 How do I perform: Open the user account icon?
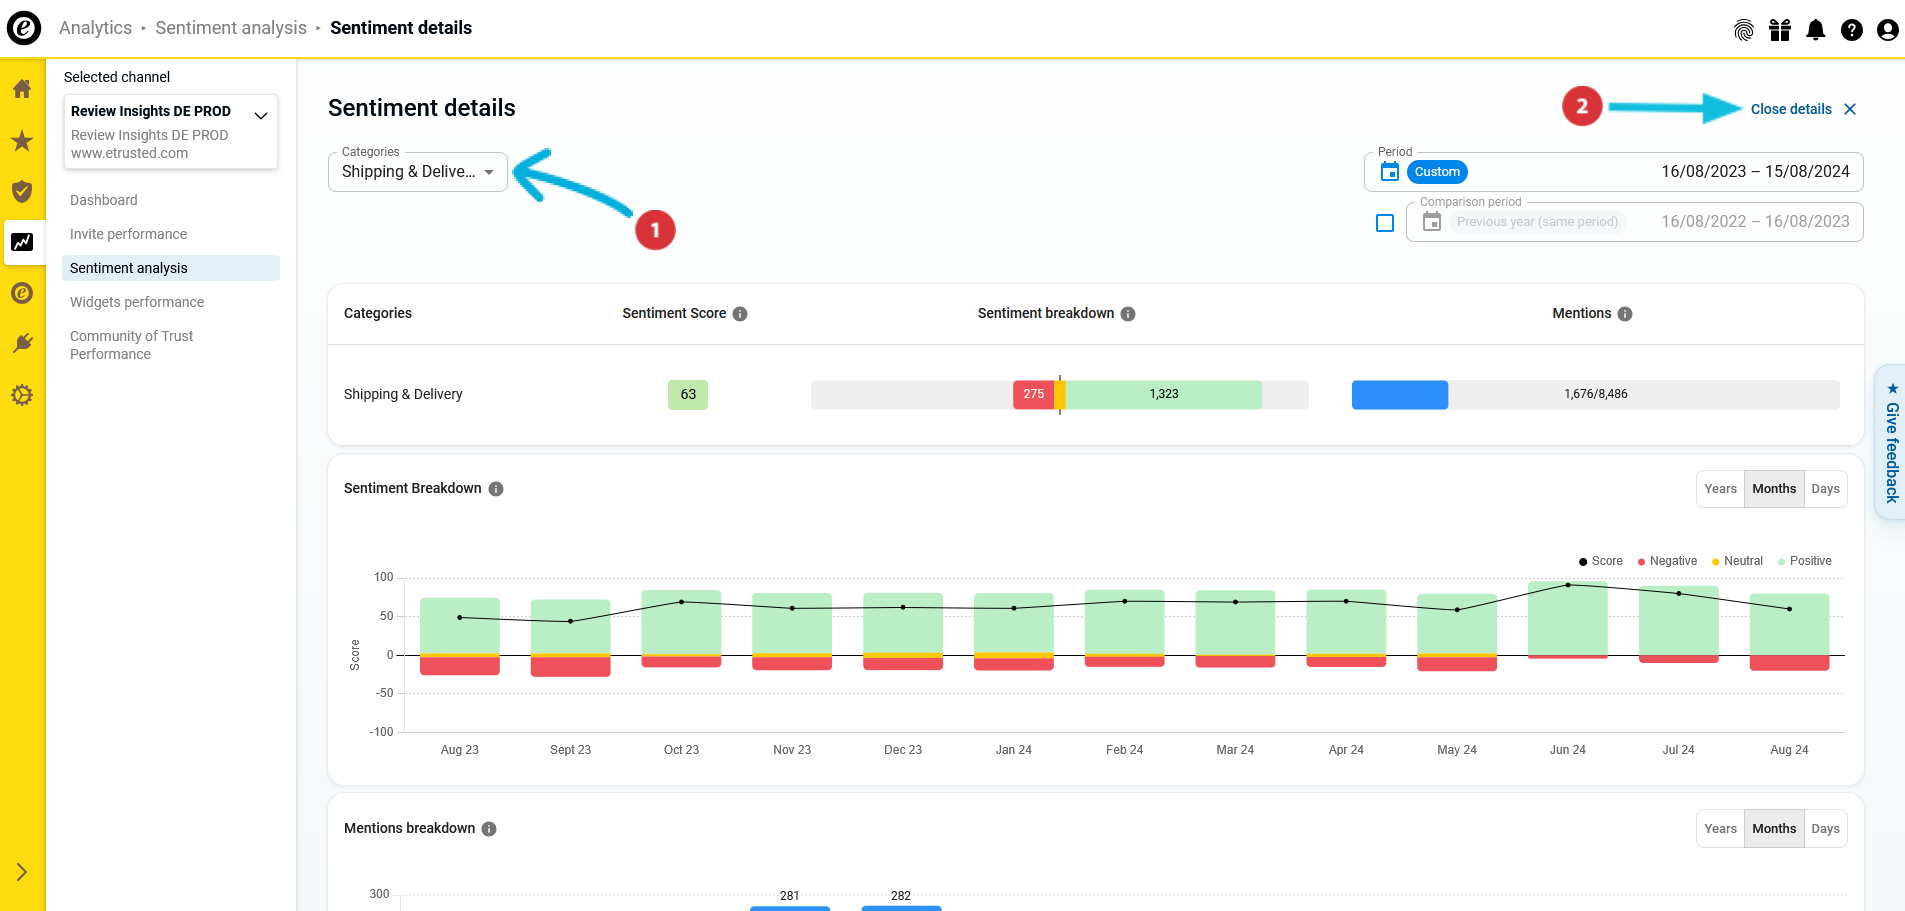pos(1888,30)
